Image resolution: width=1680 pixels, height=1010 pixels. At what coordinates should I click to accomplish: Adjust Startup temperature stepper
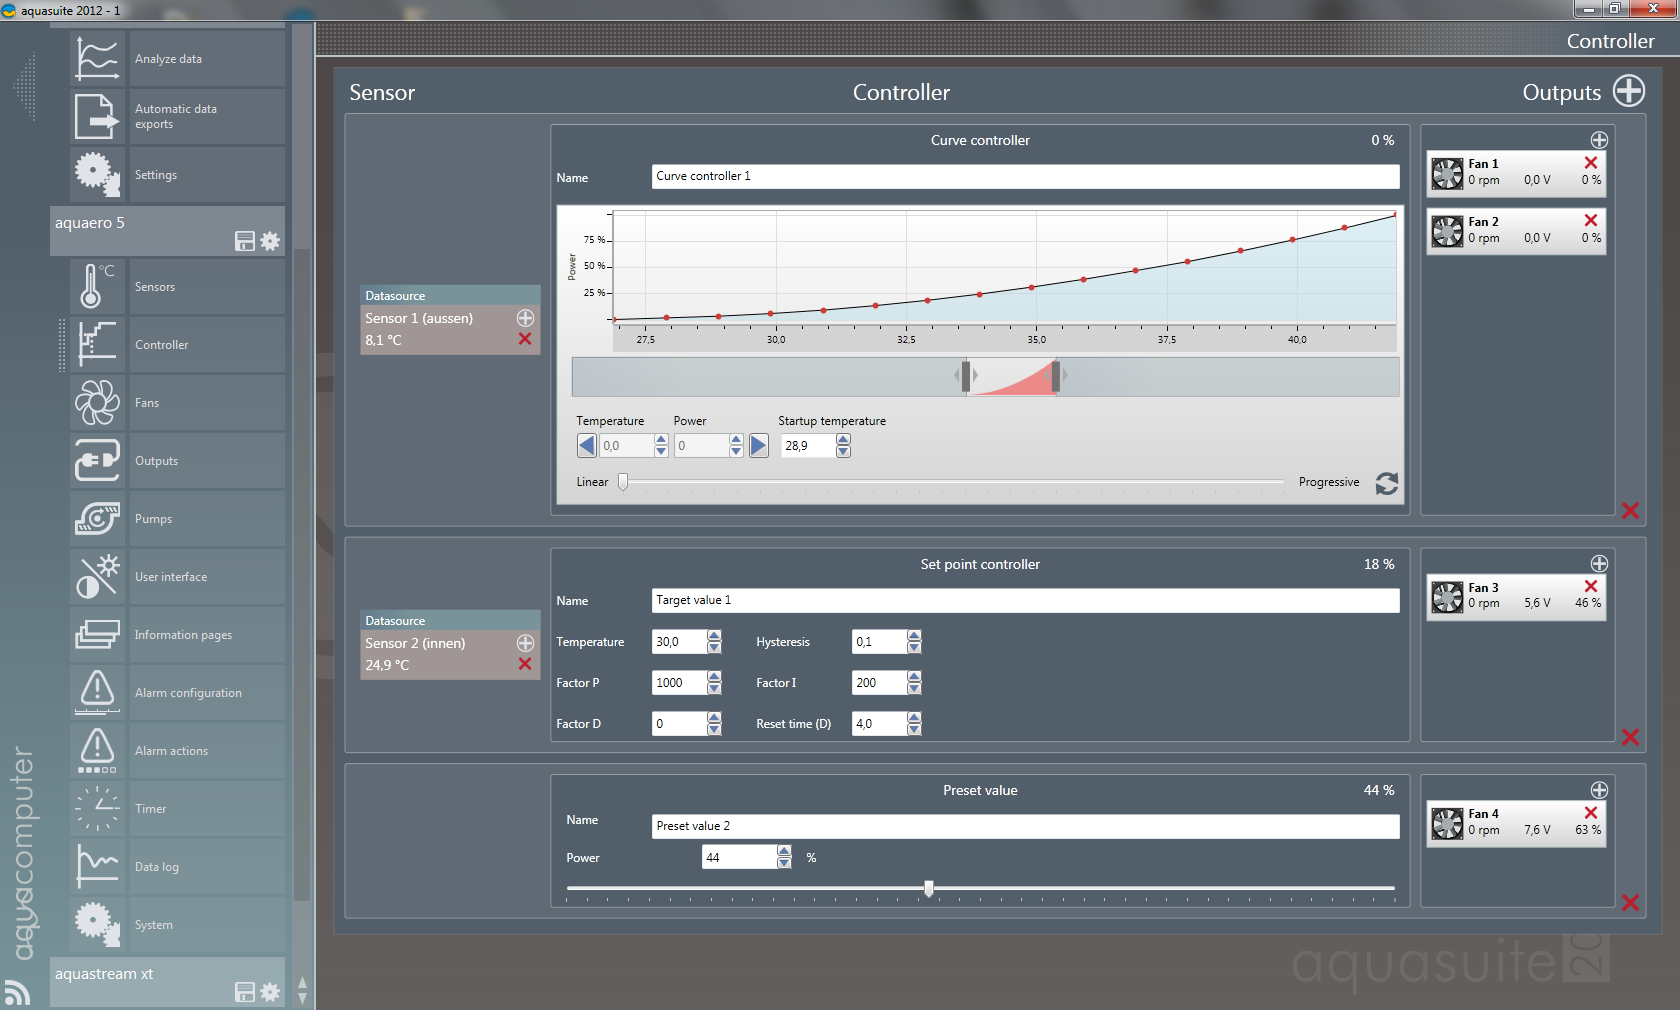843,446
